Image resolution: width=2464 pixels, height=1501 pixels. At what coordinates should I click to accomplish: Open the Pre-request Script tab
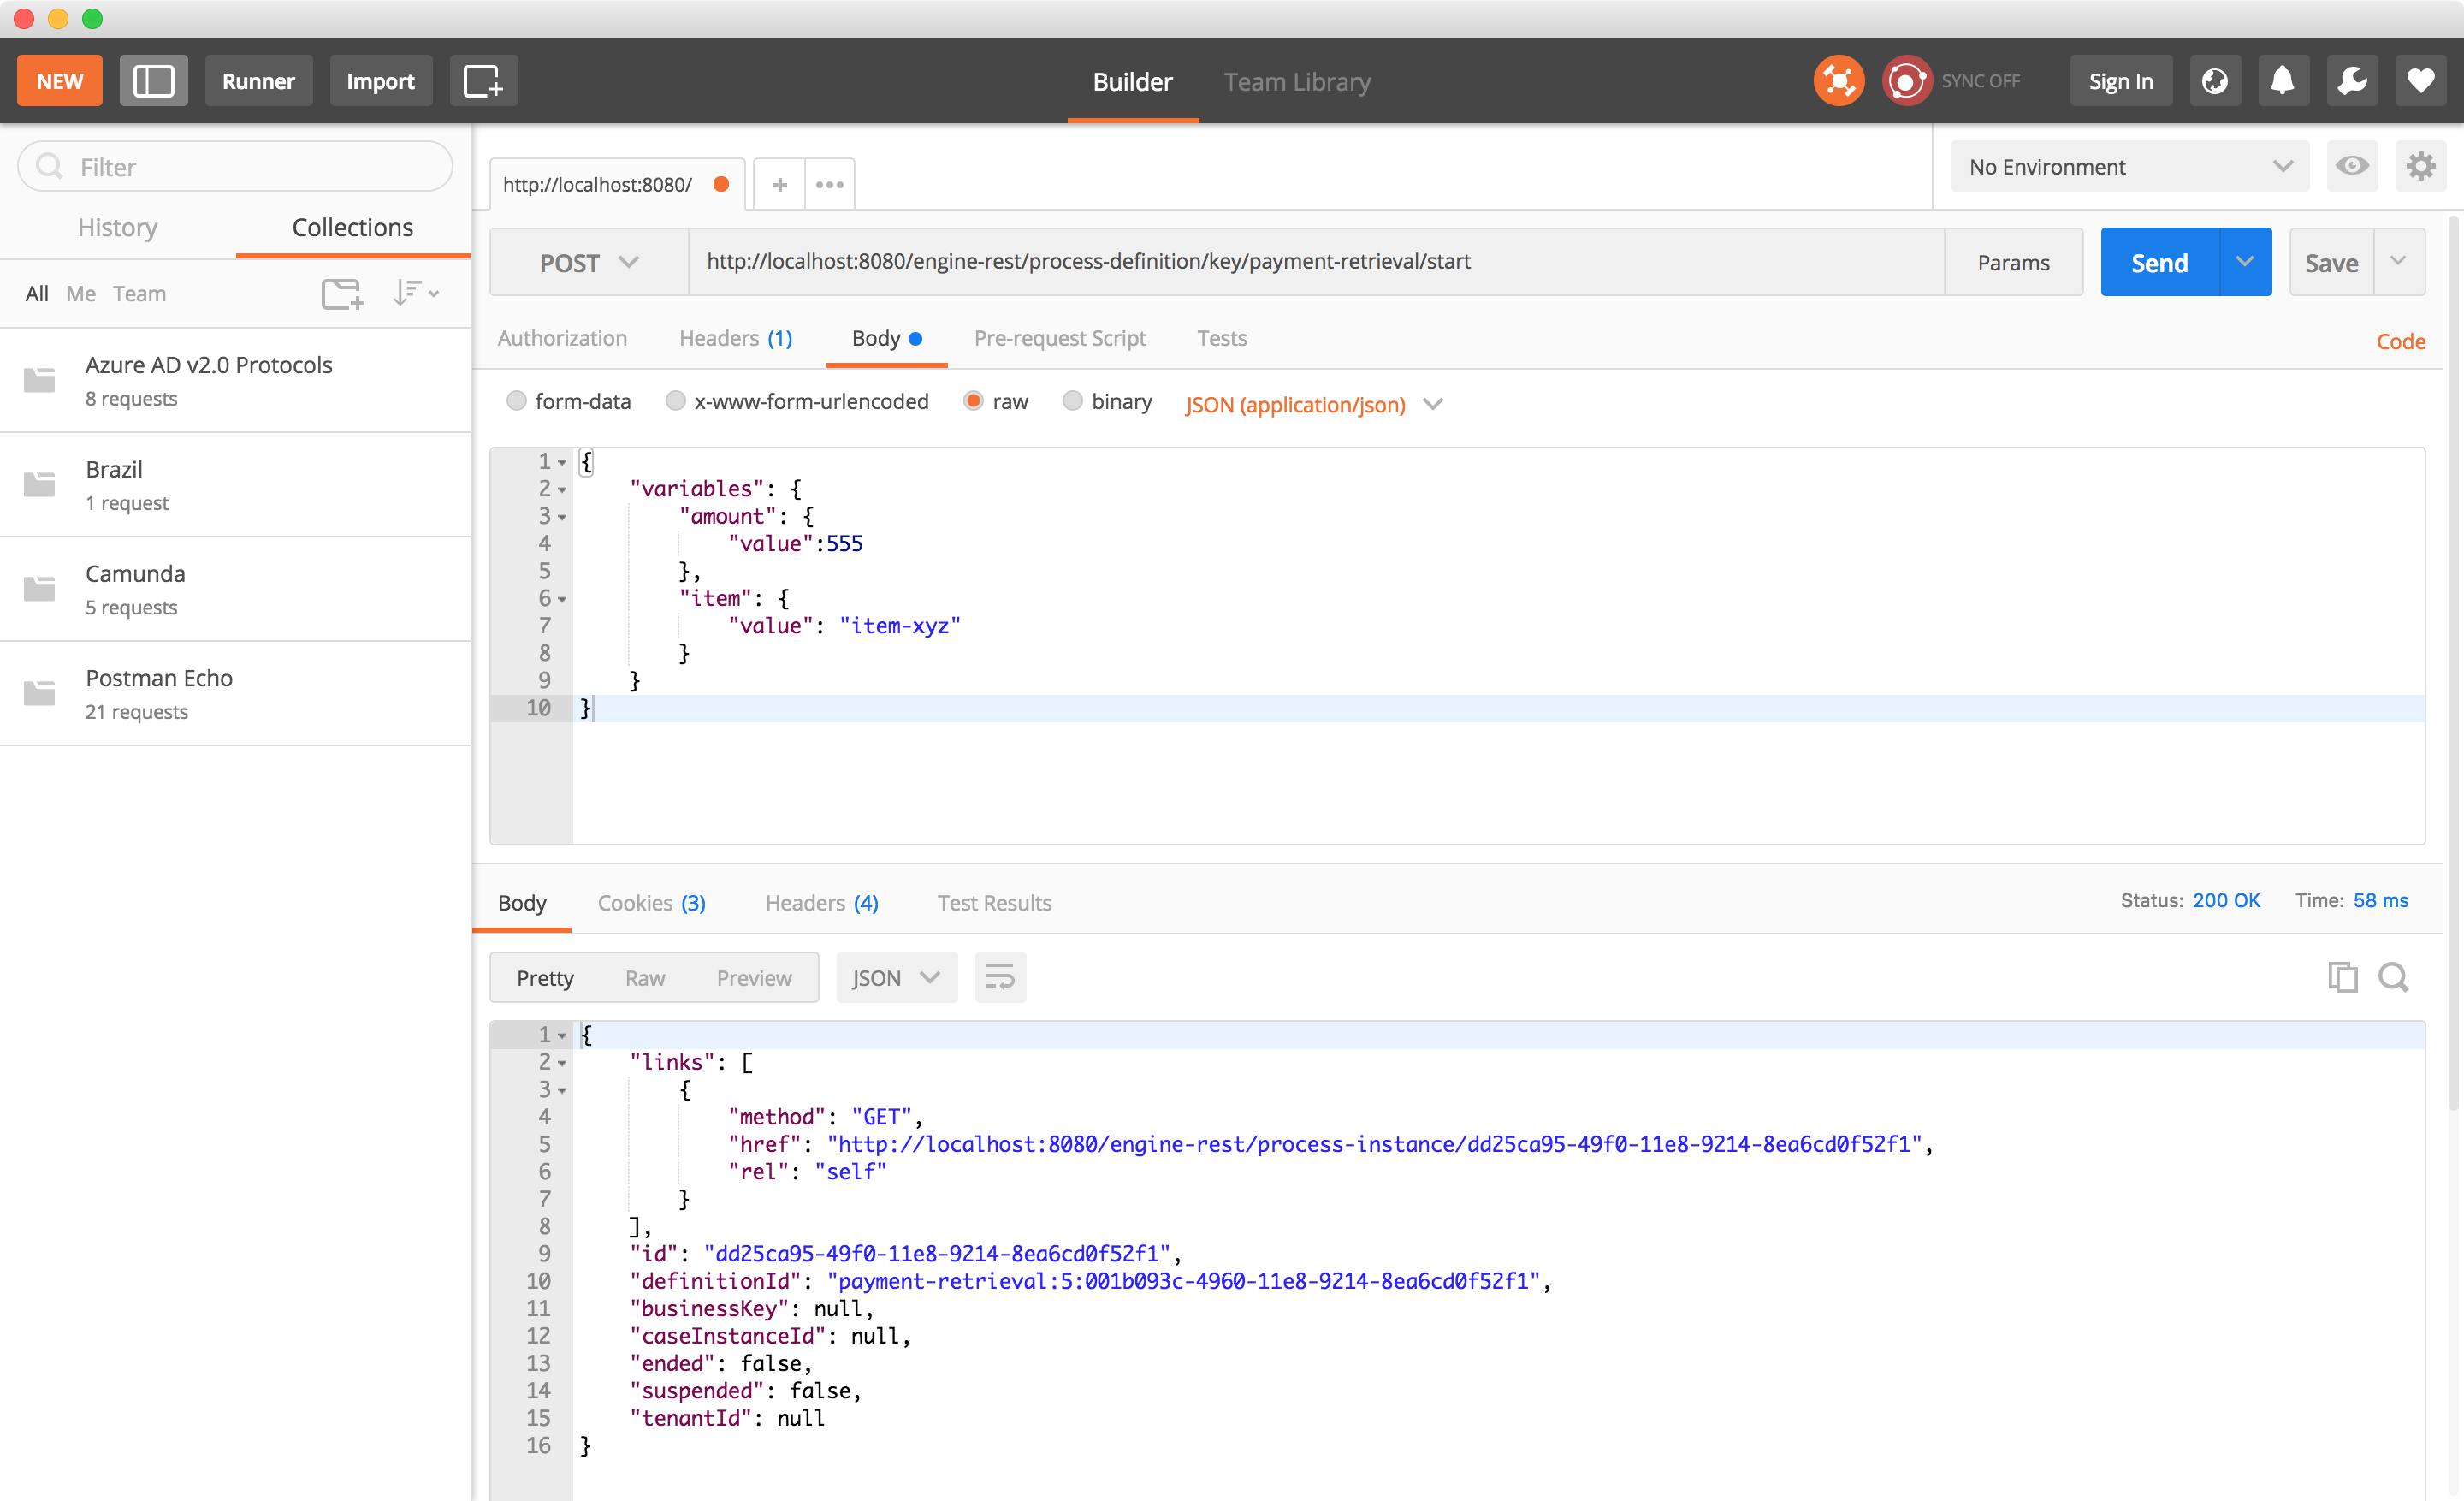(x=1059, y=338)
